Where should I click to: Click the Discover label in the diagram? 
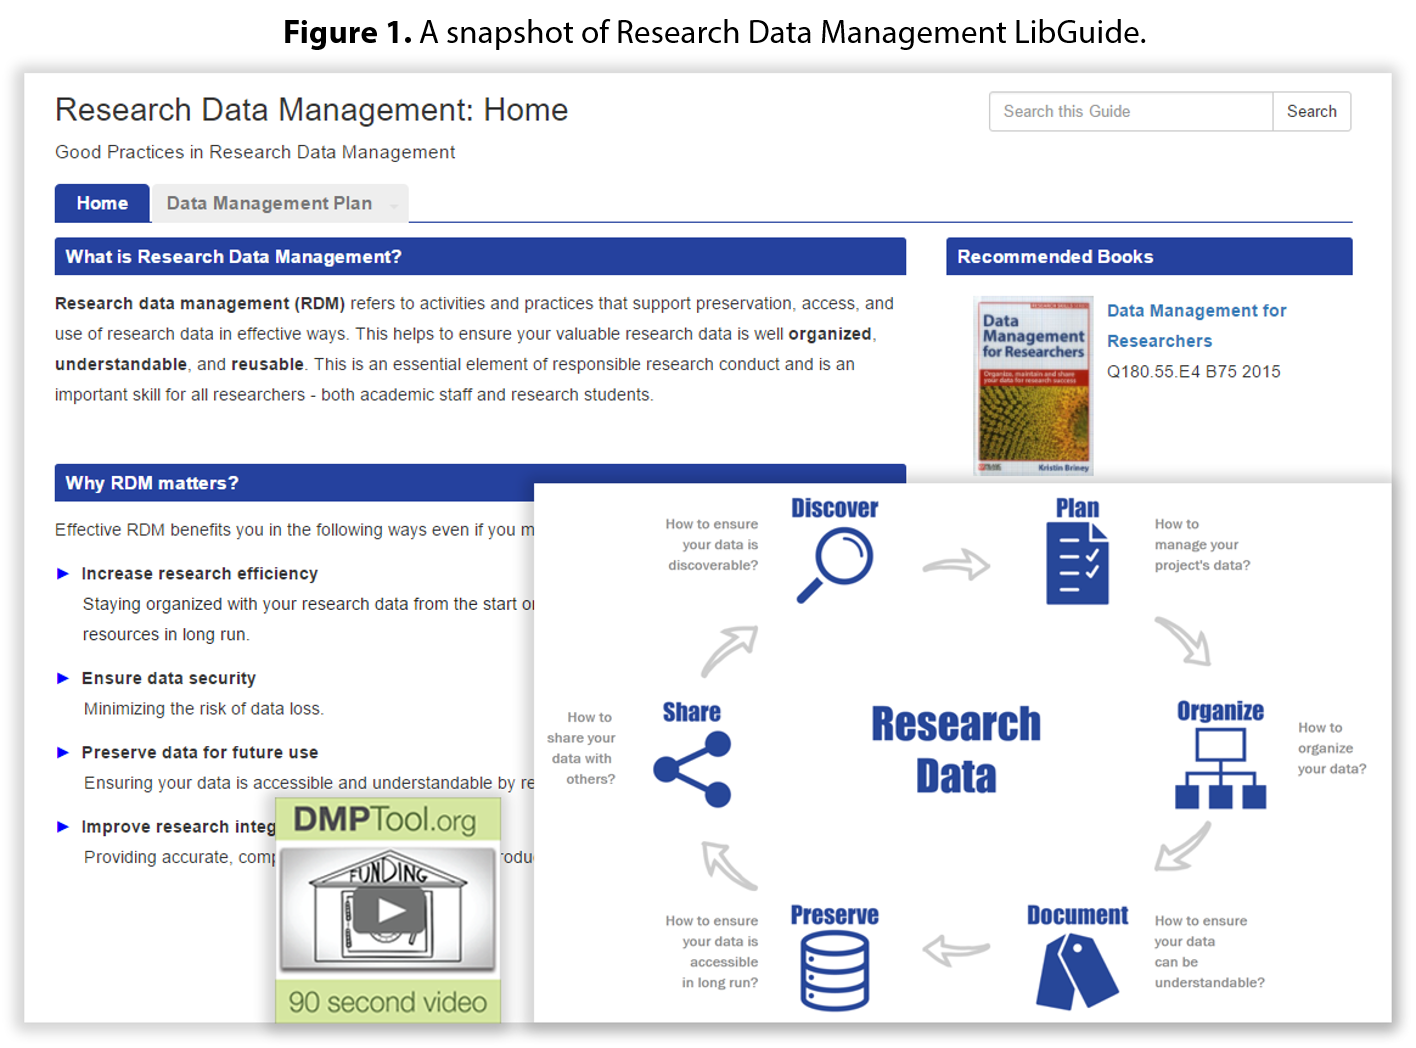tap(835, 508)
